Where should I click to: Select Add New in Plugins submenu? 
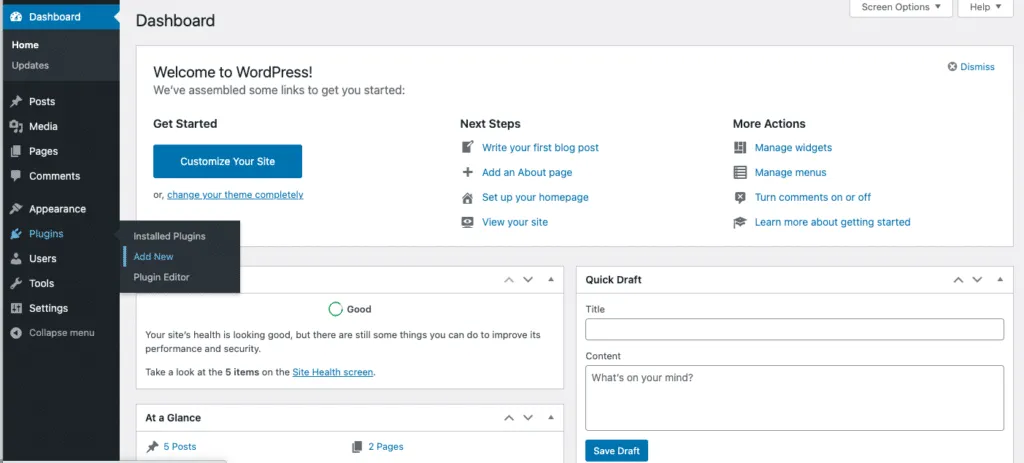(x=154, y=257)
